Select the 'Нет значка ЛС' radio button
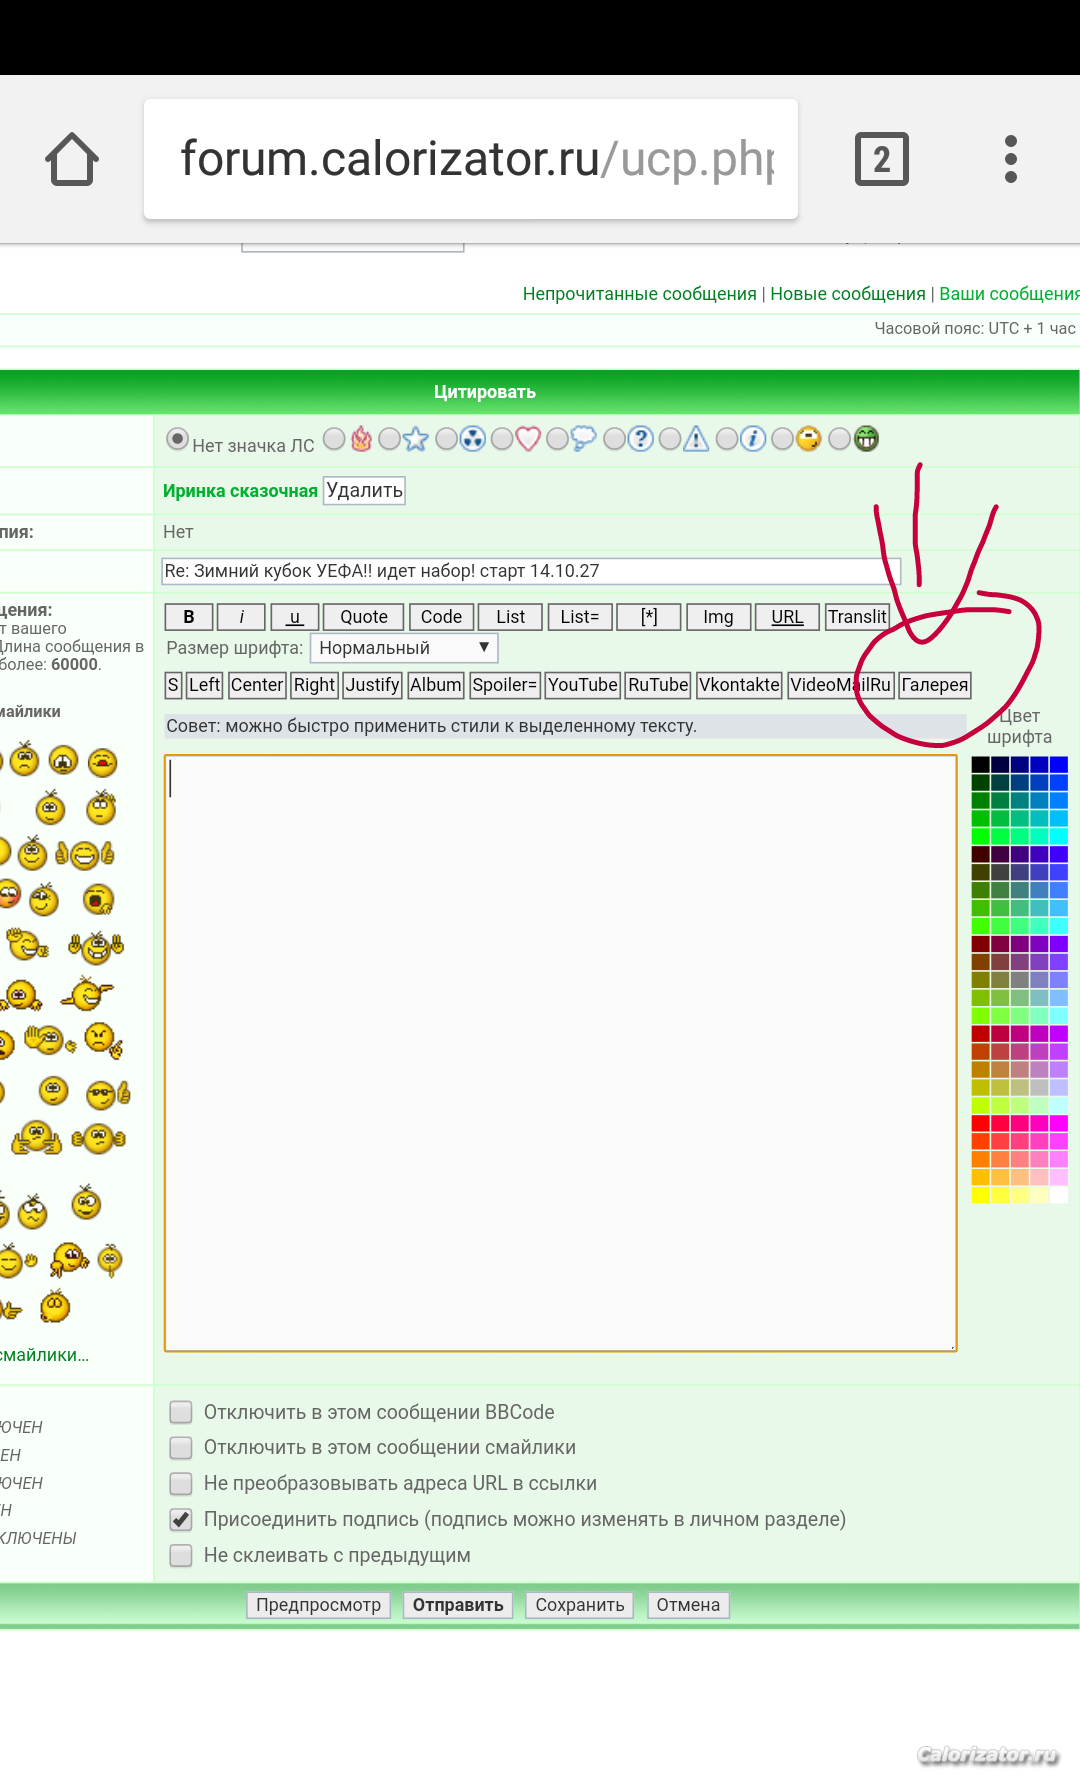 coord(177,440)
